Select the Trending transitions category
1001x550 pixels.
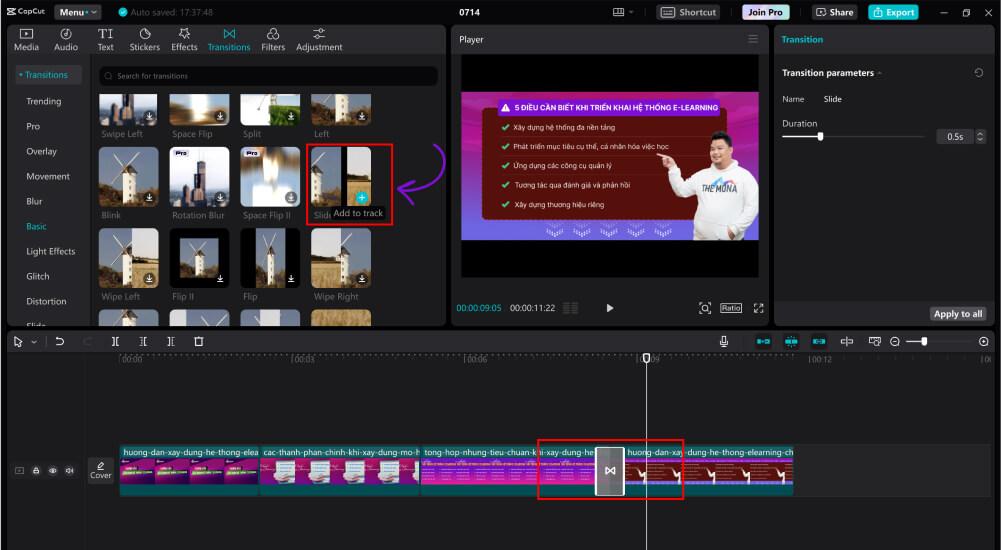(44, 101)
